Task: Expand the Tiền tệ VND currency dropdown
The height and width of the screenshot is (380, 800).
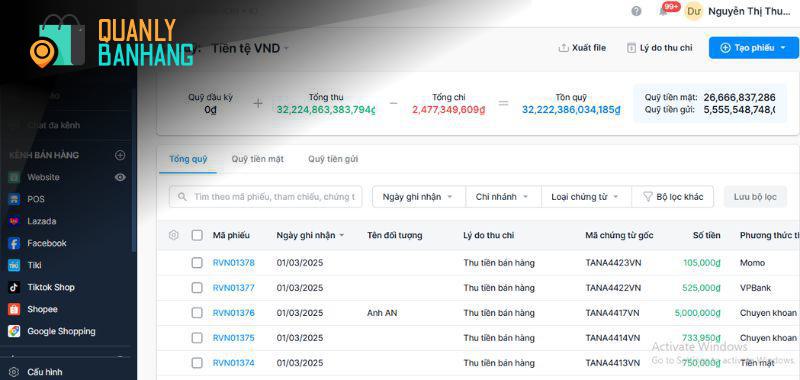Action: point(250,48)
